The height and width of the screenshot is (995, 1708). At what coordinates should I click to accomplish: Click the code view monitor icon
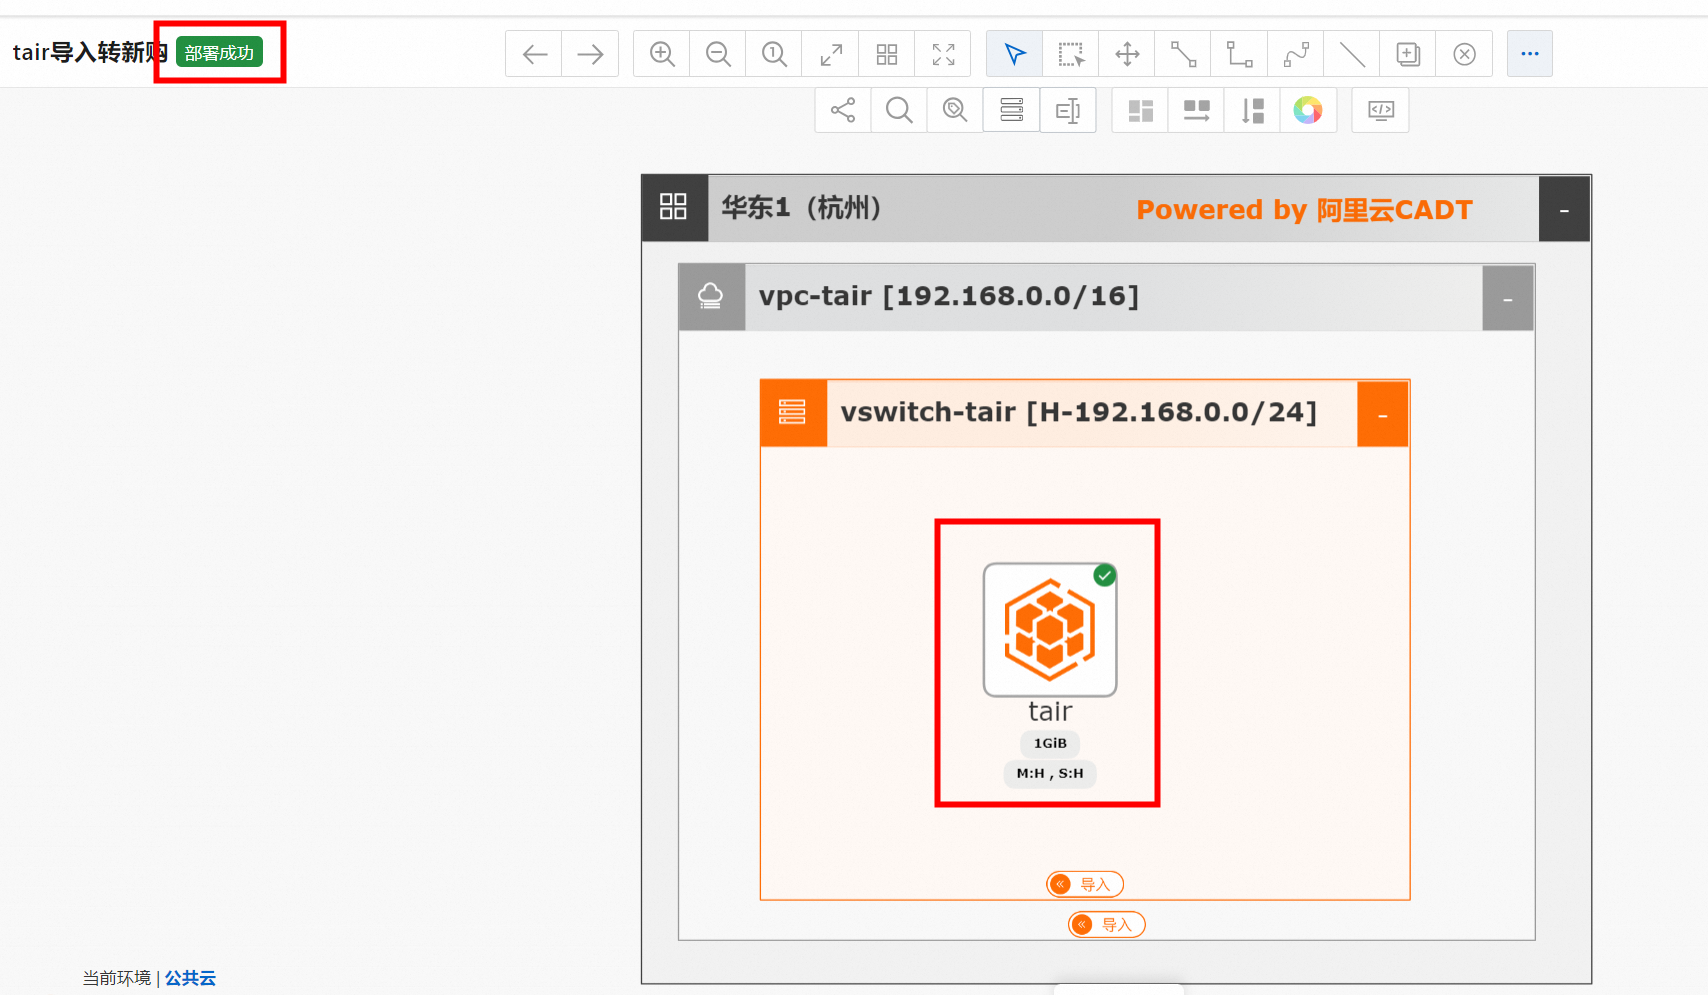(1381, 110)
